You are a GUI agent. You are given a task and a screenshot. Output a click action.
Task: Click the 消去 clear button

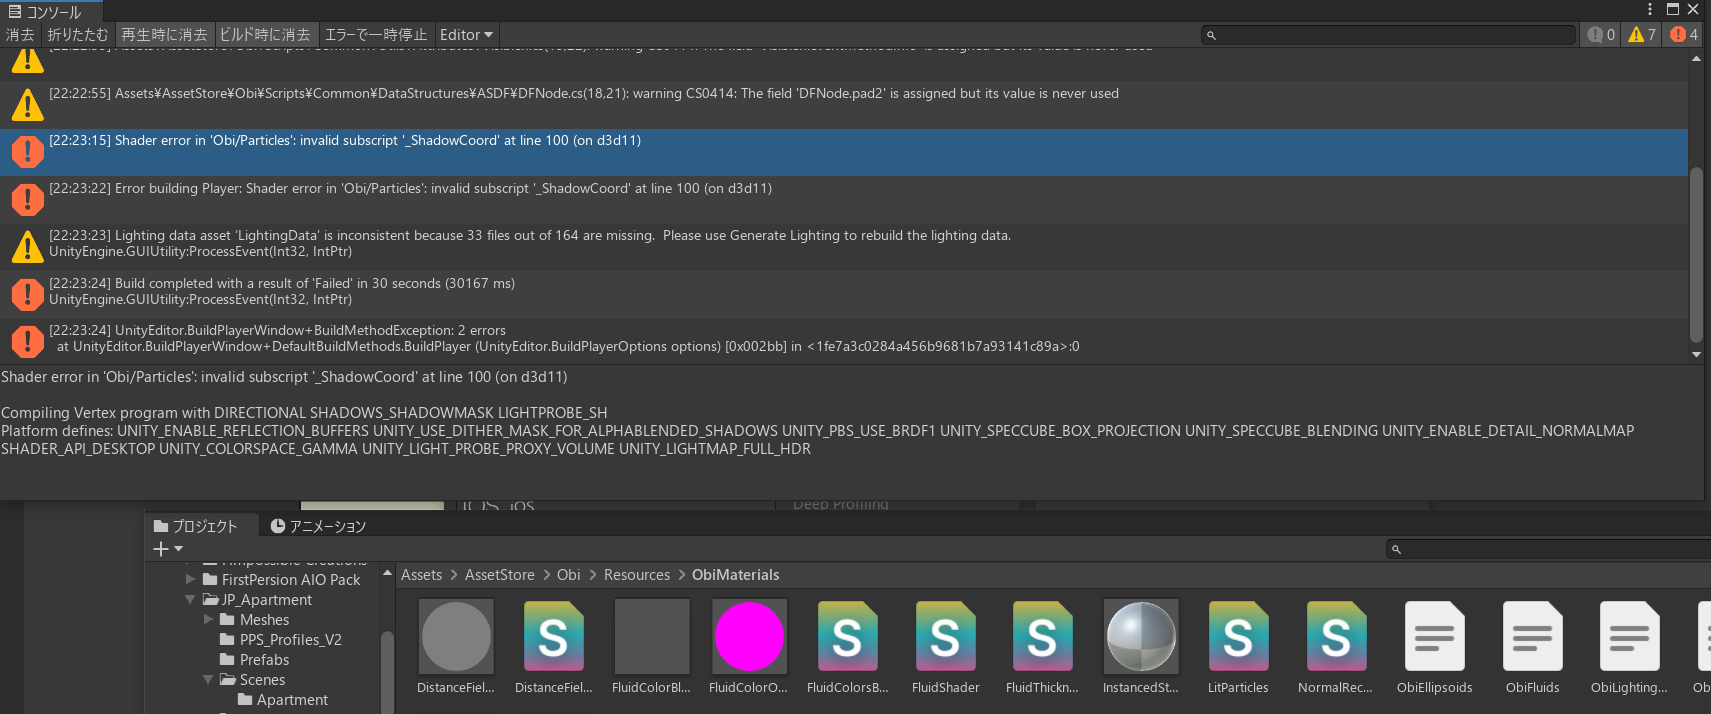(20, 35)
